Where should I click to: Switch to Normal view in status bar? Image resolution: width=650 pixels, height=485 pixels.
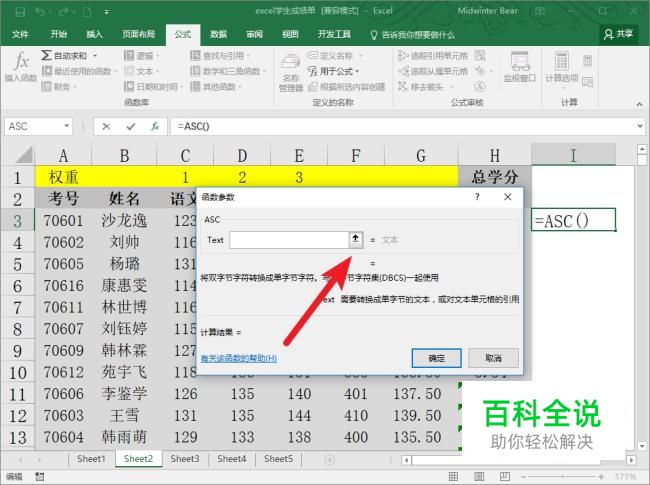pyautogui.click(x=454, y=477)
